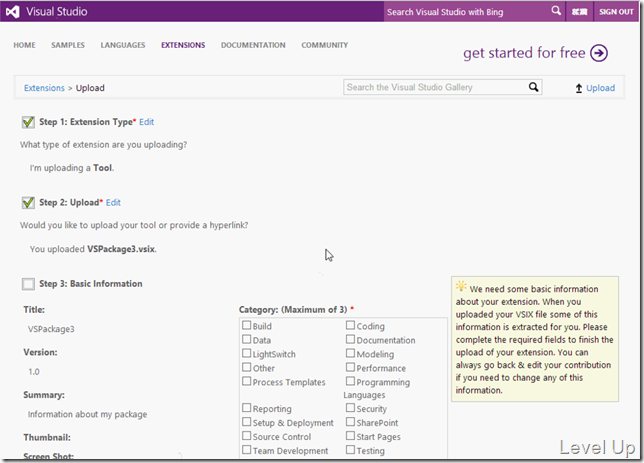
Task: Click the Category (Maximum of 3) label
Action: pyautogui.click(x=293, y=310)
